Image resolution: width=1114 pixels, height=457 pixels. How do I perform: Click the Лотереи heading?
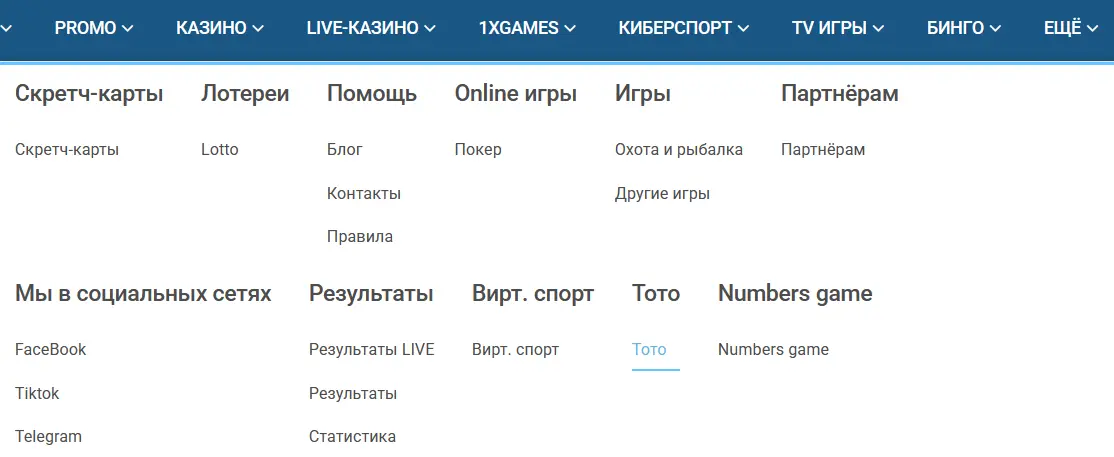245,94
